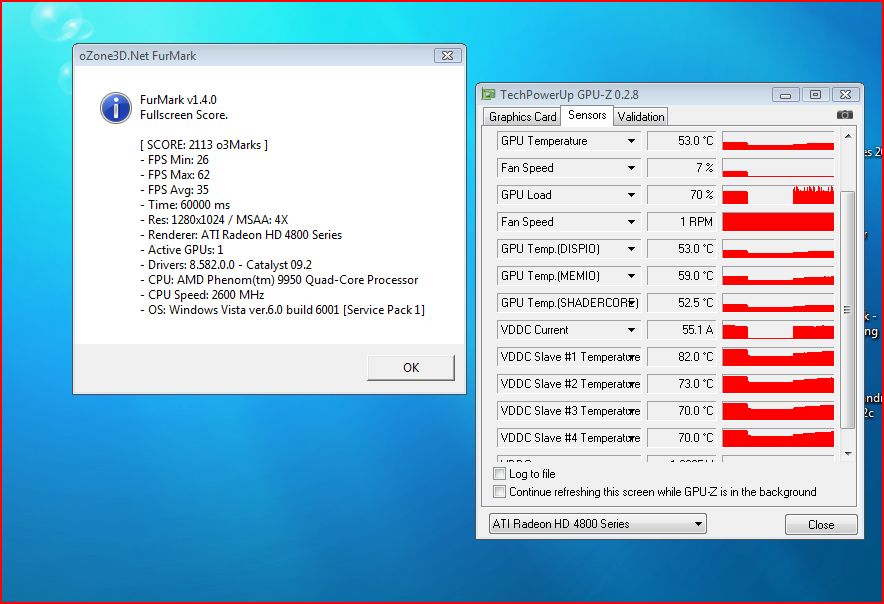Click the sensors list scrollbar thumb
The height and width of the screenshot is (604, 884).
coord(847,309)
